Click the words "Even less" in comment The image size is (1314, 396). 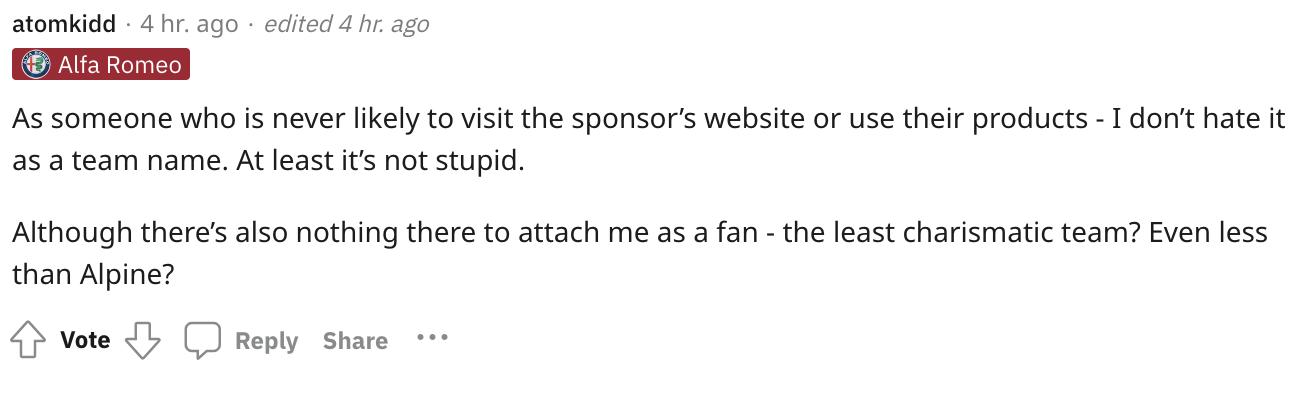click(x=1208, y=233)
